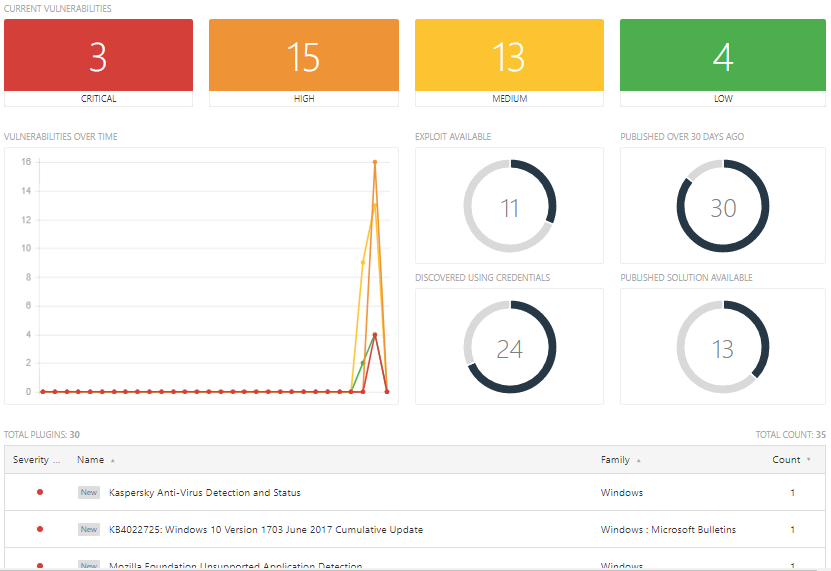Sort table by Family column header
Image resolution: width=831 pixels, height=571 pixels.
pyautogui.click(x=616, y=460)
